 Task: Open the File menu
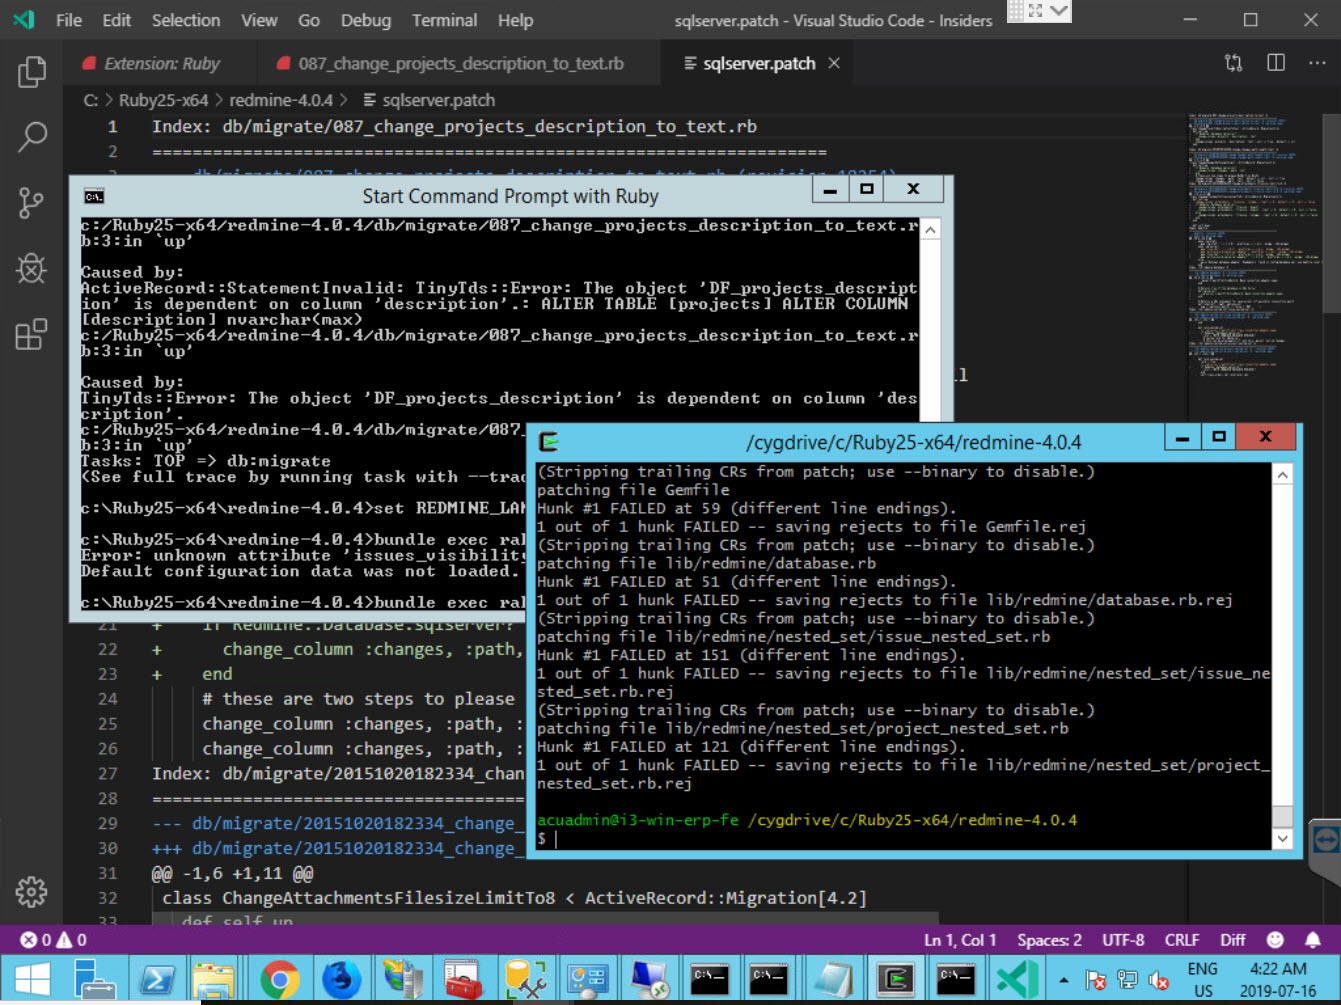pos(69,20)
